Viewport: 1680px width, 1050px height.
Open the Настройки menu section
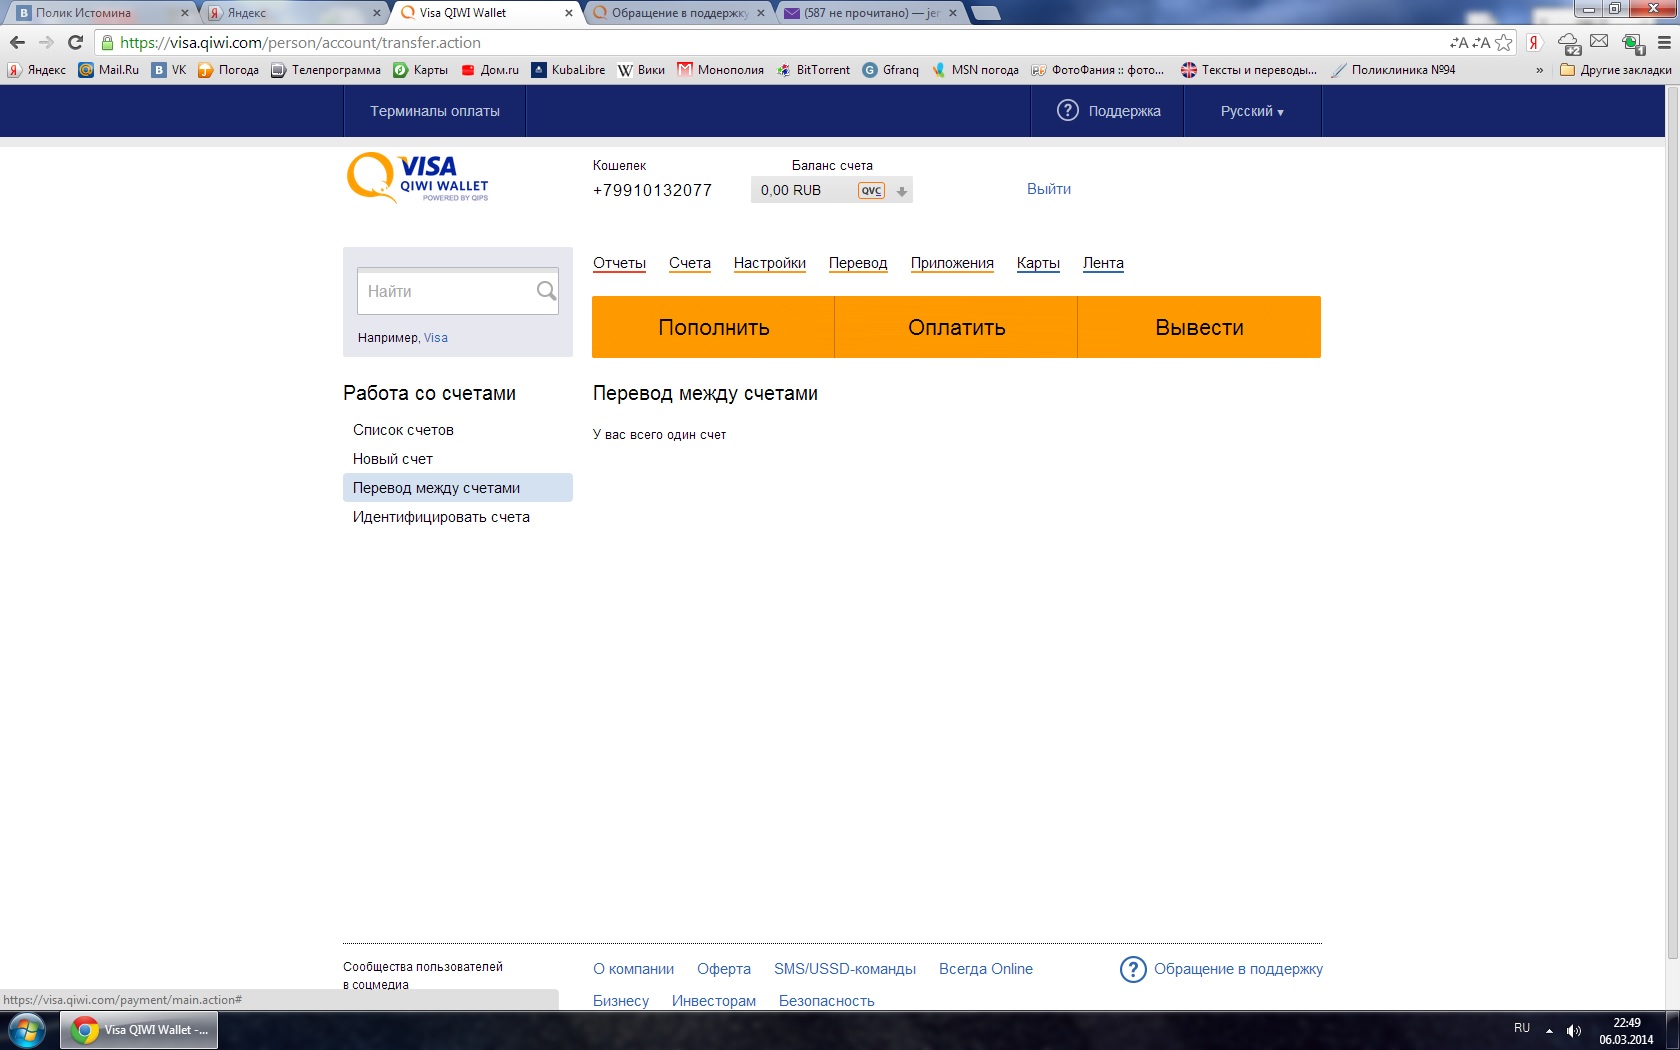[x=770, y=263]
